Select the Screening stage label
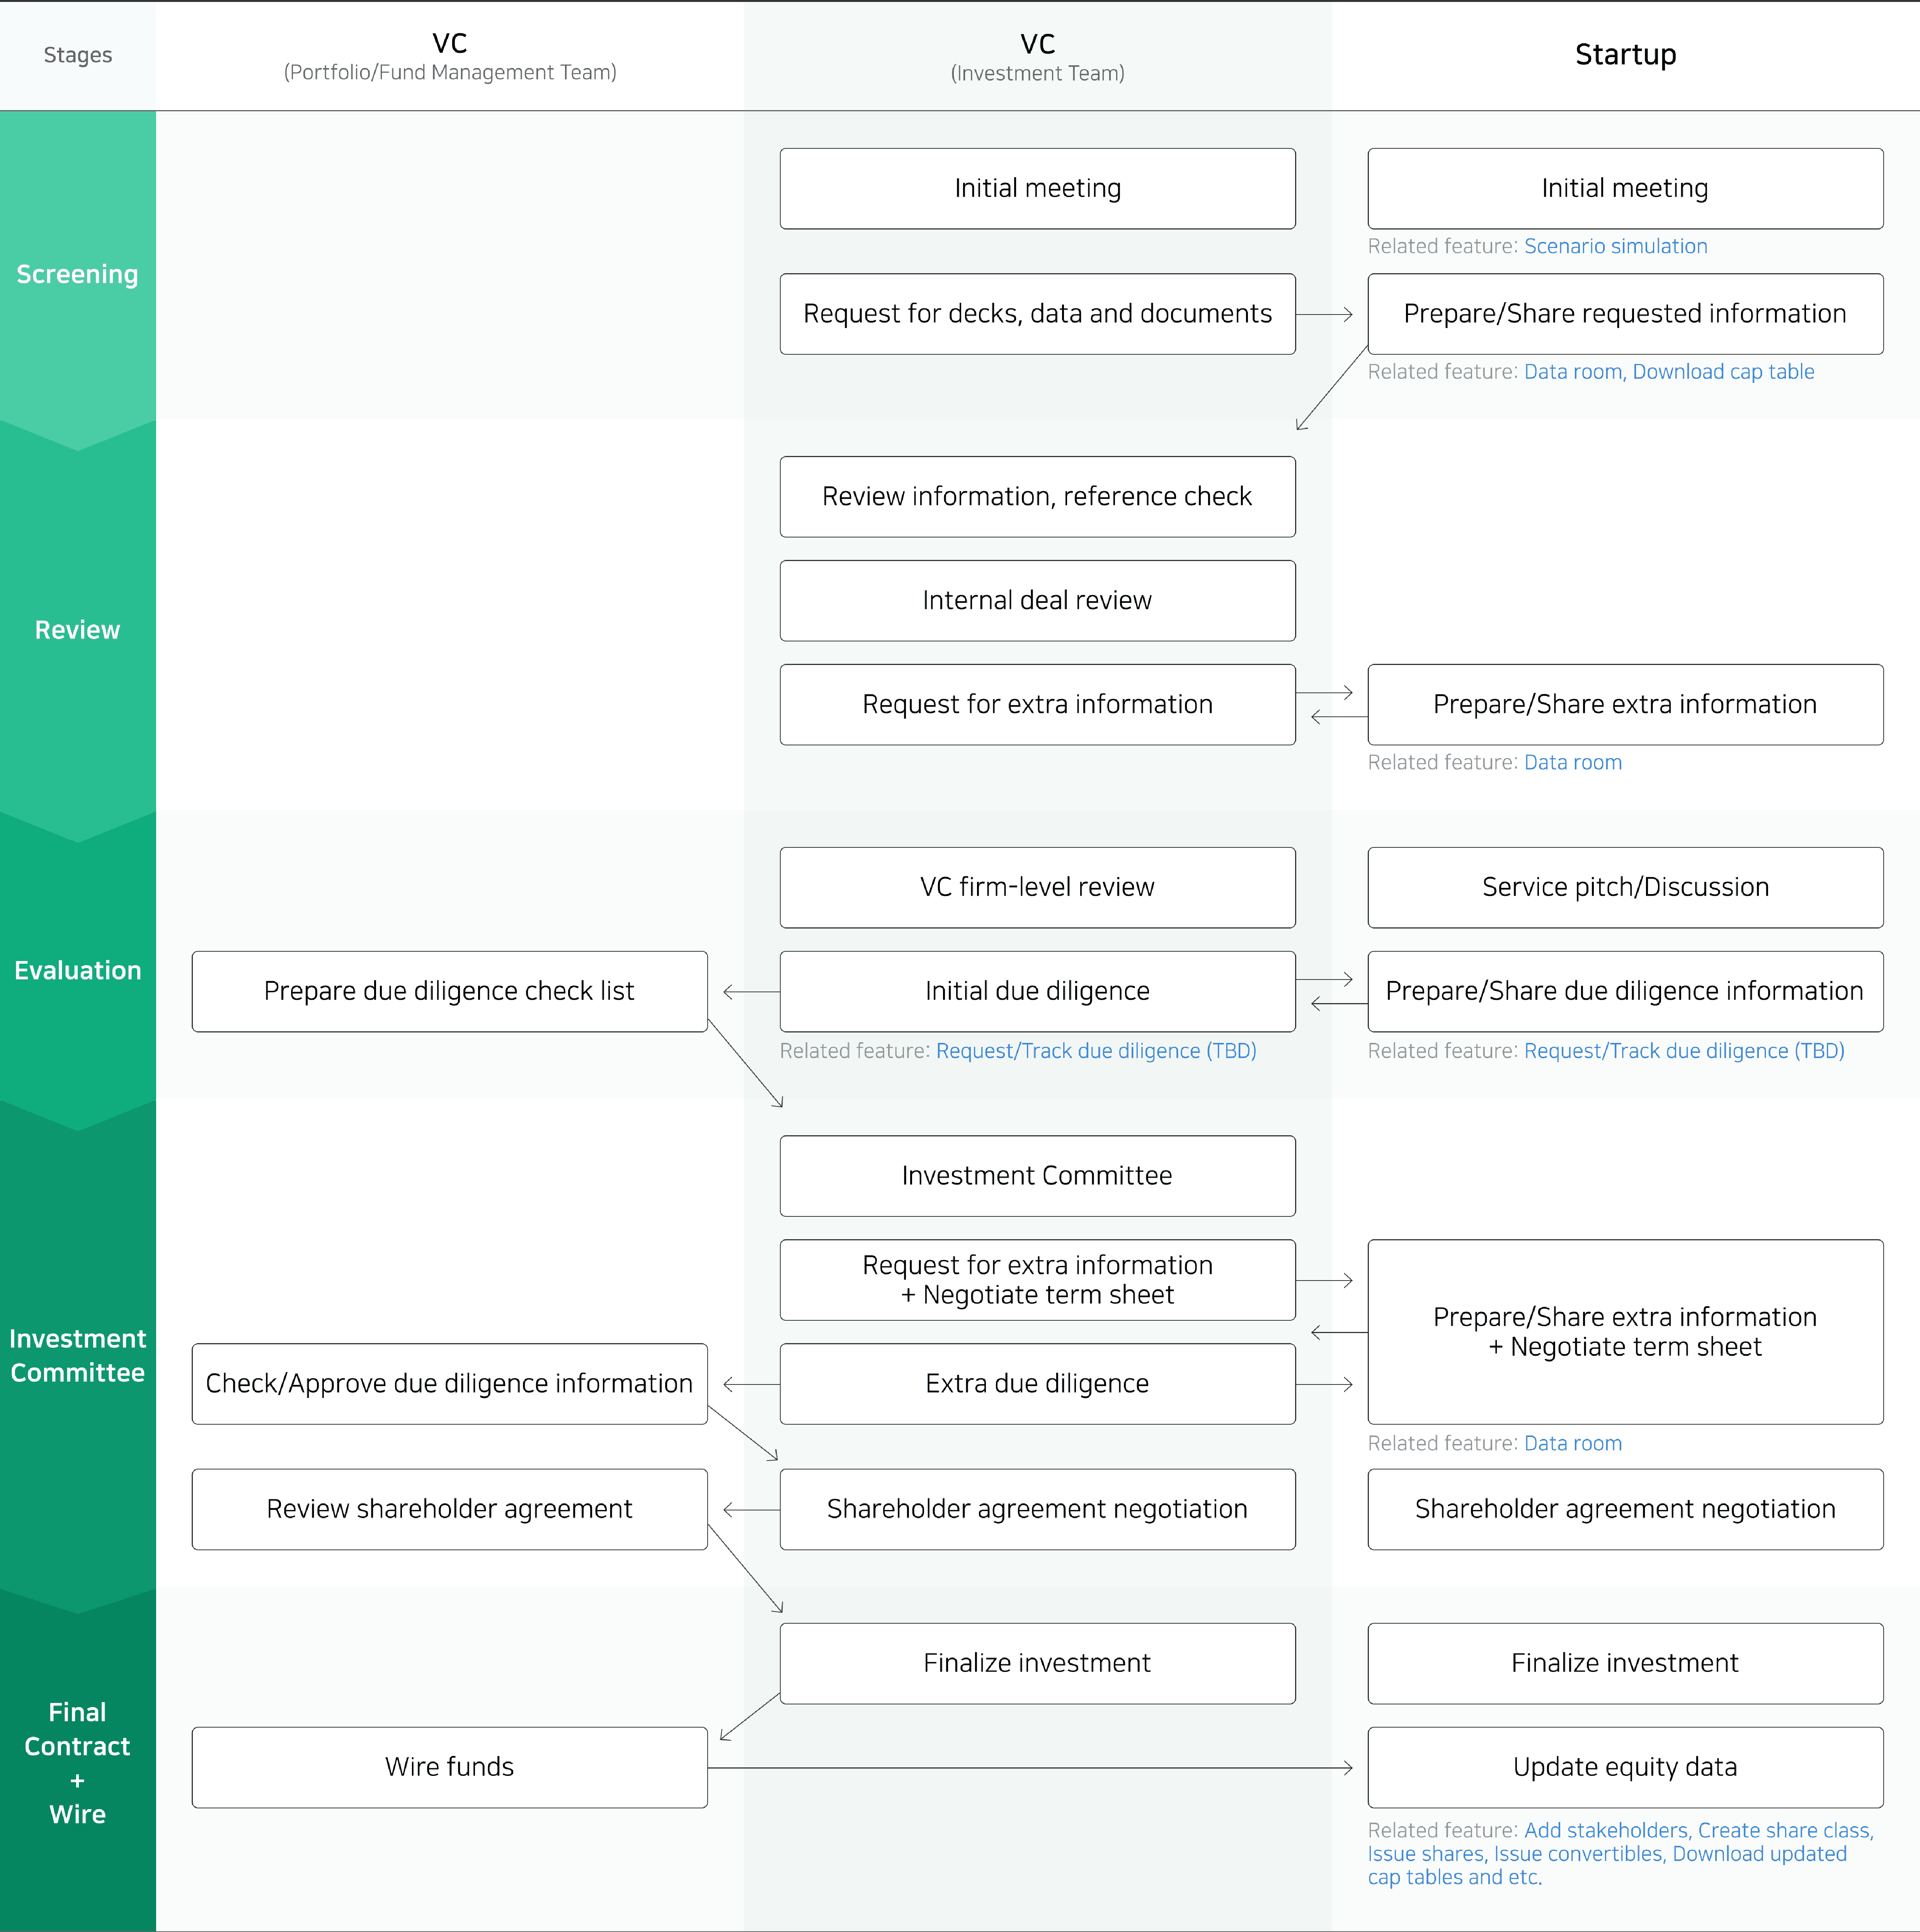This screenshot has width=1920, height=1932. [x=77, y=274]
